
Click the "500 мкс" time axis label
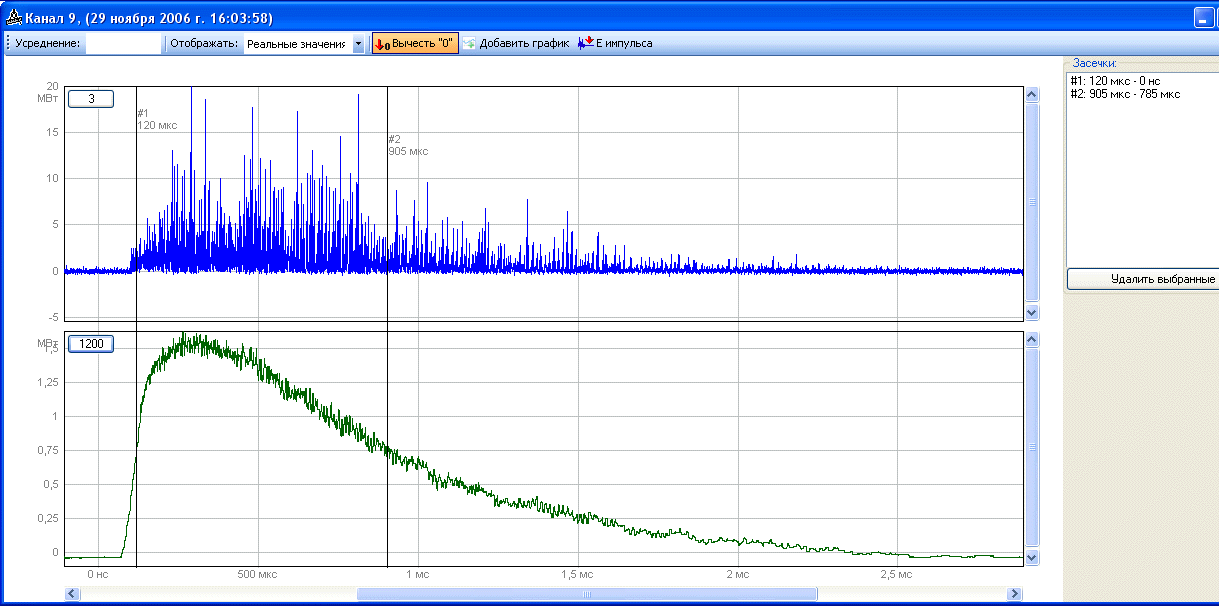pos(257,574)
